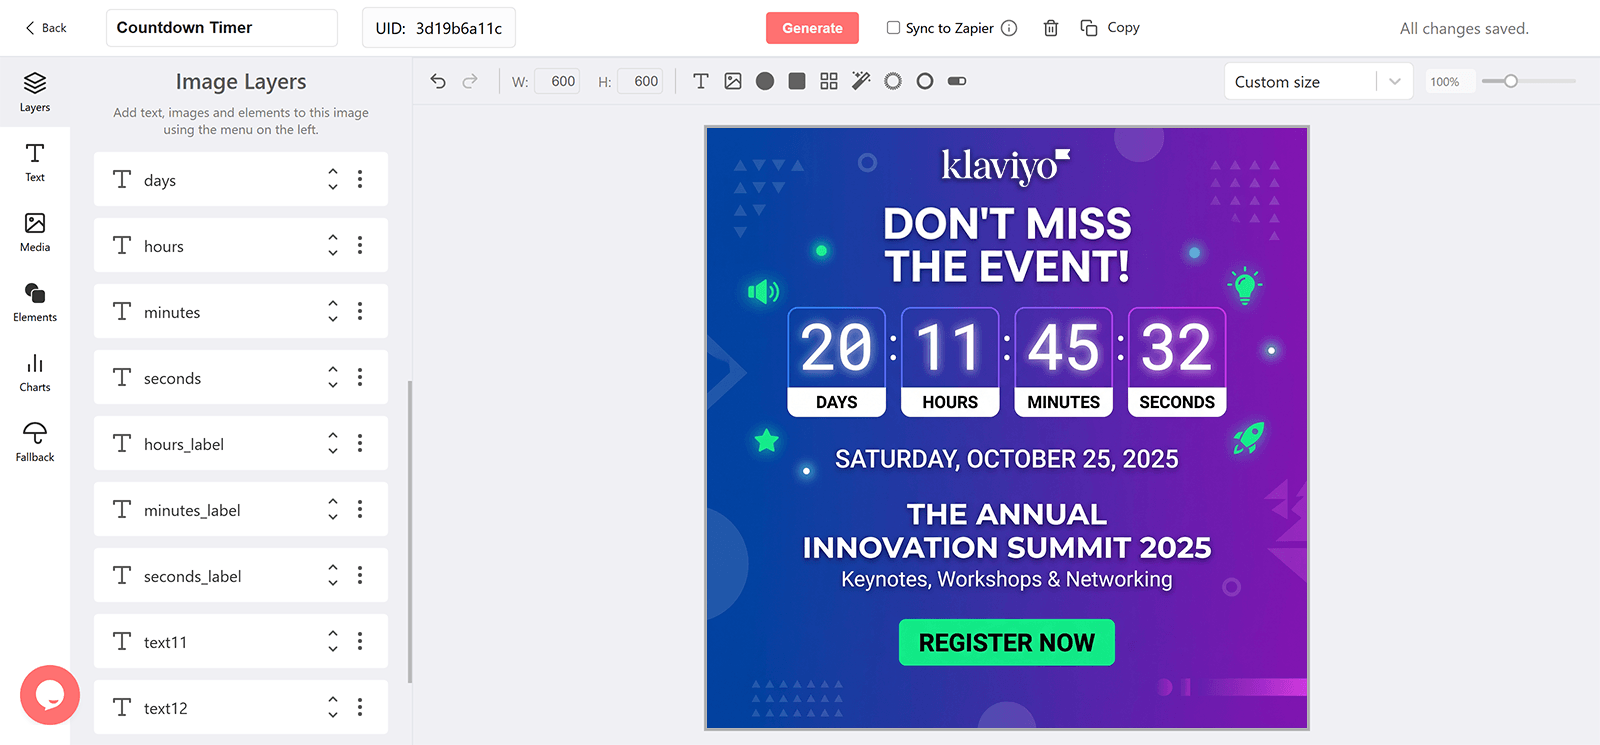The image size is (1600, 745).
Task: Open the Layers sidebar tab
Action: (x=35, y=92)
